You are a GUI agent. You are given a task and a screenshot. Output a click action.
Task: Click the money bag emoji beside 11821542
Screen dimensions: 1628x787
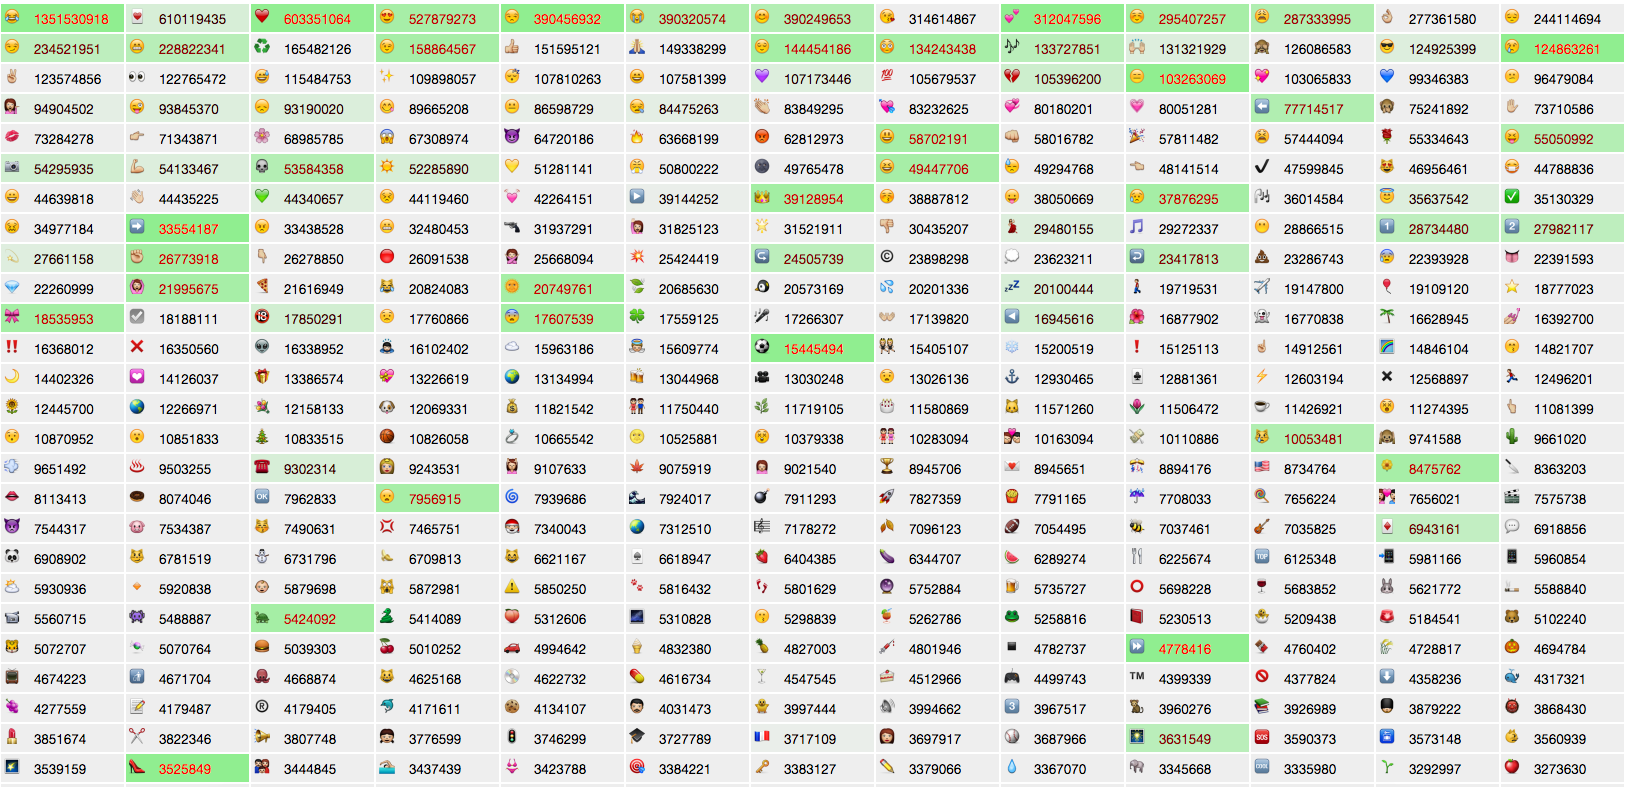(512, 407)
